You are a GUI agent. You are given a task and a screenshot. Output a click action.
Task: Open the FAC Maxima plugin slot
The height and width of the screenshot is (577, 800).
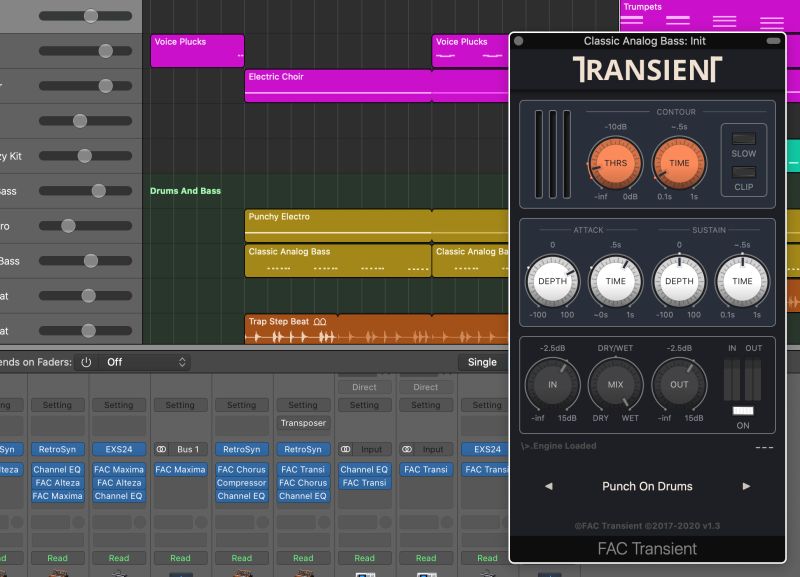118,469
